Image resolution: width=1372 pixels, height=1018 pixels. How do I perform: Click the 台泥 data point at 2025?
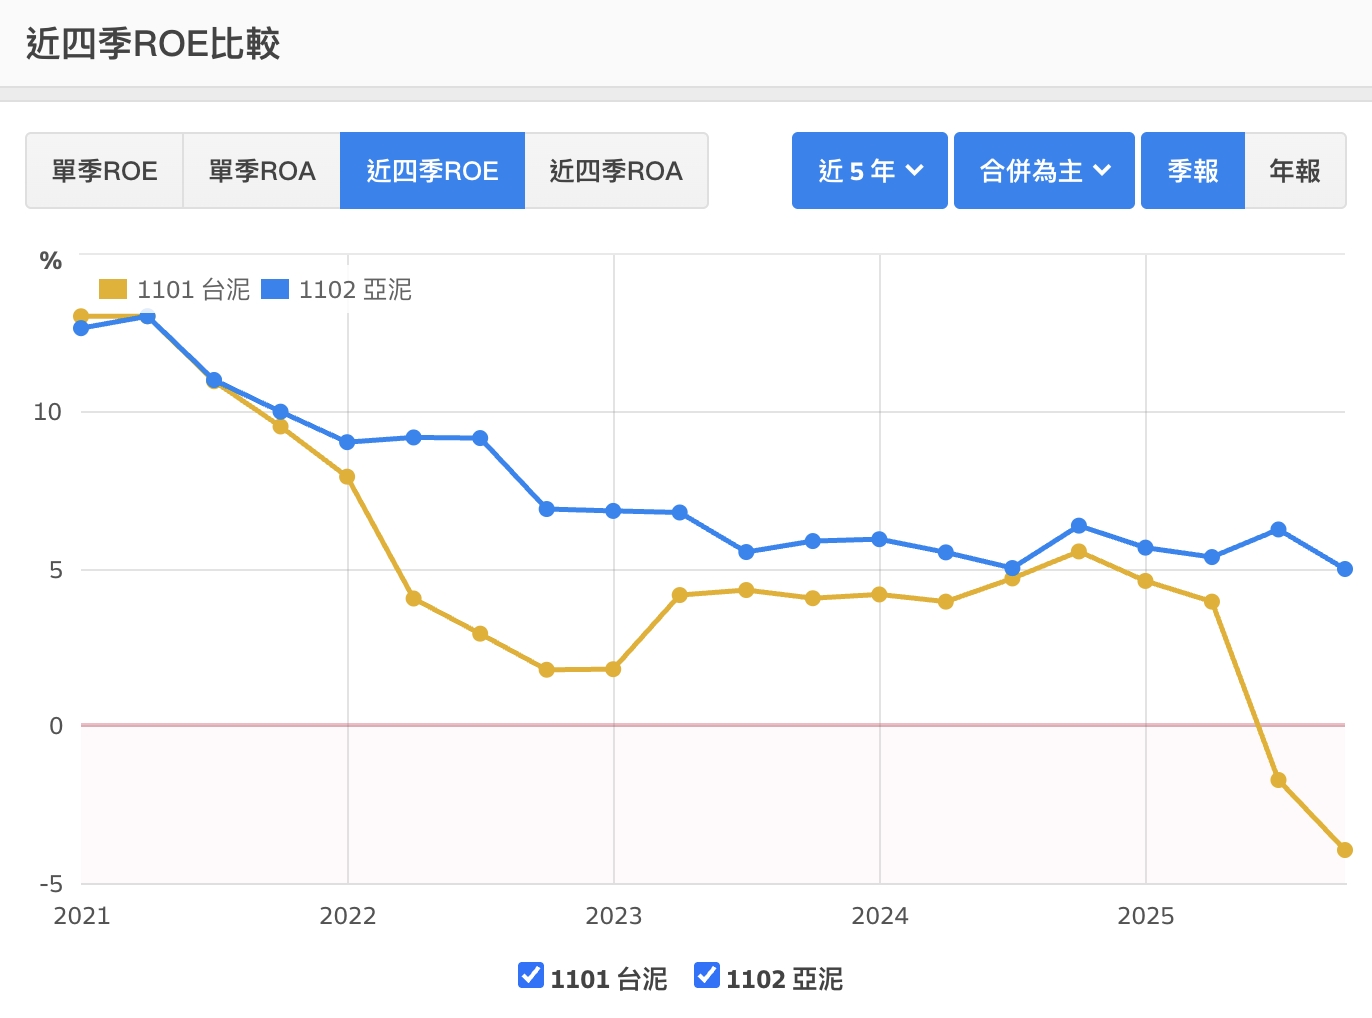point(1145,581)
